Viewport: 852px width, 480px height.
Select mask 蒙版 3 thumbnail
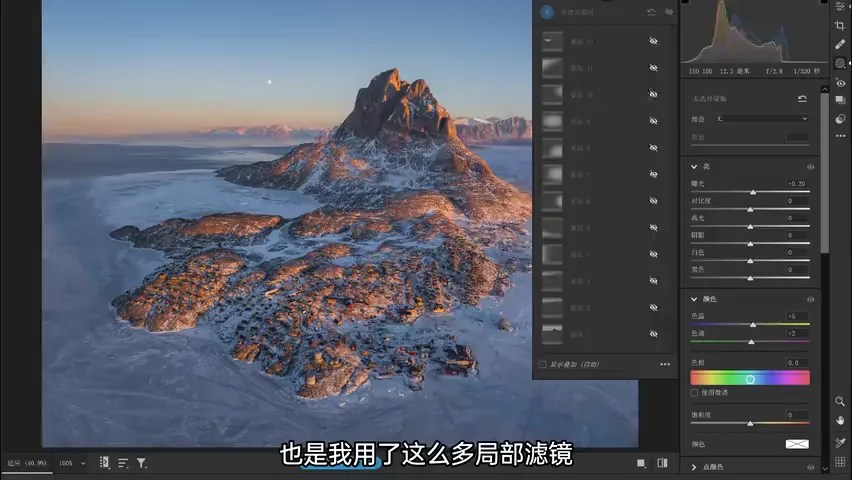click(x=552, y=281)
